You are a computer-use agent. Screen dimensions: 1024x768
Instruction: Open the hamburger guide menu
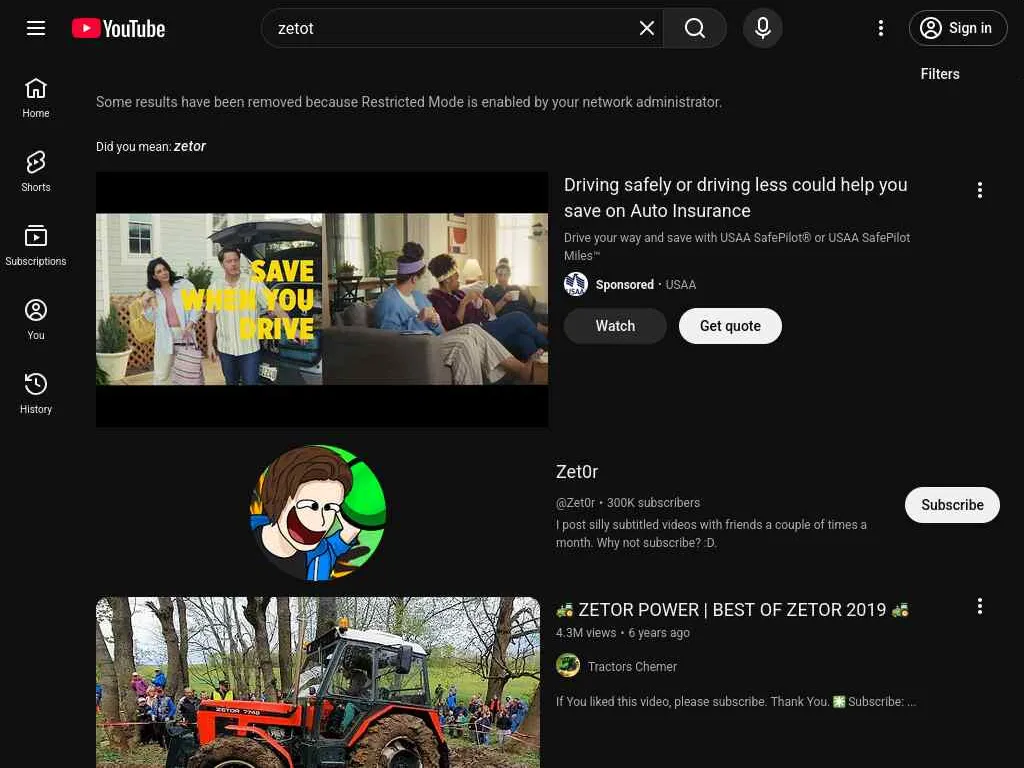36,28
